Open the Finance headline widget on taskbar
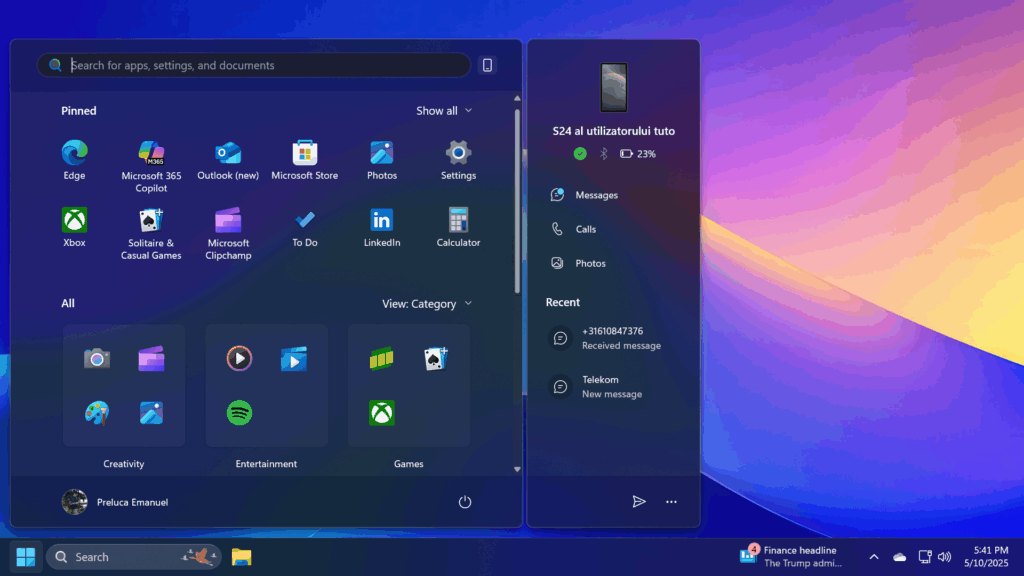This screenshot has height=576, width=1024. click(791, 556)
